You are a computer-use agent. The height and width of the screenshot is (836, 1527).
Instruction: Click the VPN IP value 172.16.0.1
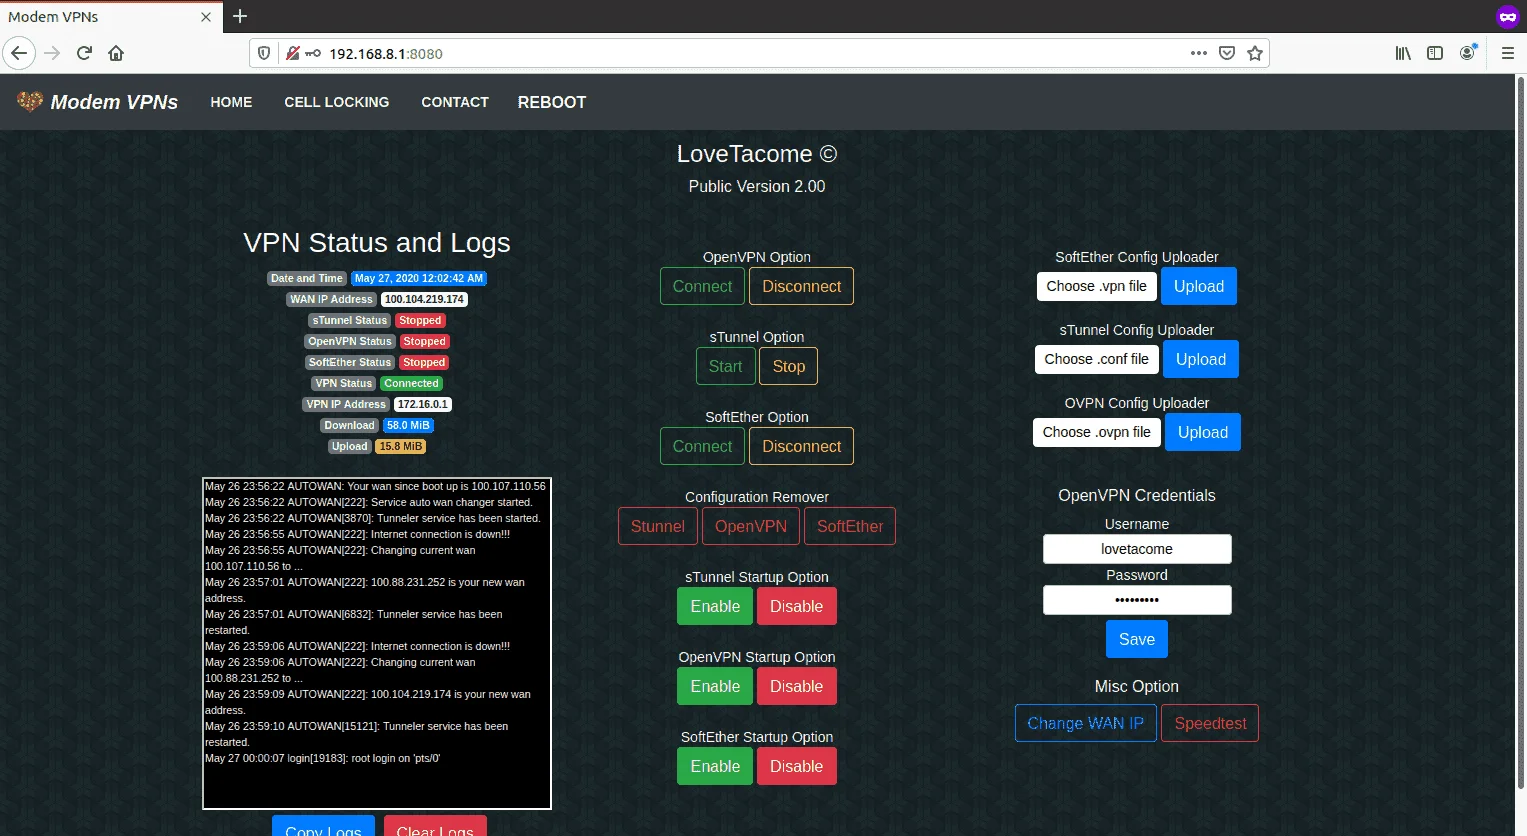pyautogui.click(x=422, y=404)
